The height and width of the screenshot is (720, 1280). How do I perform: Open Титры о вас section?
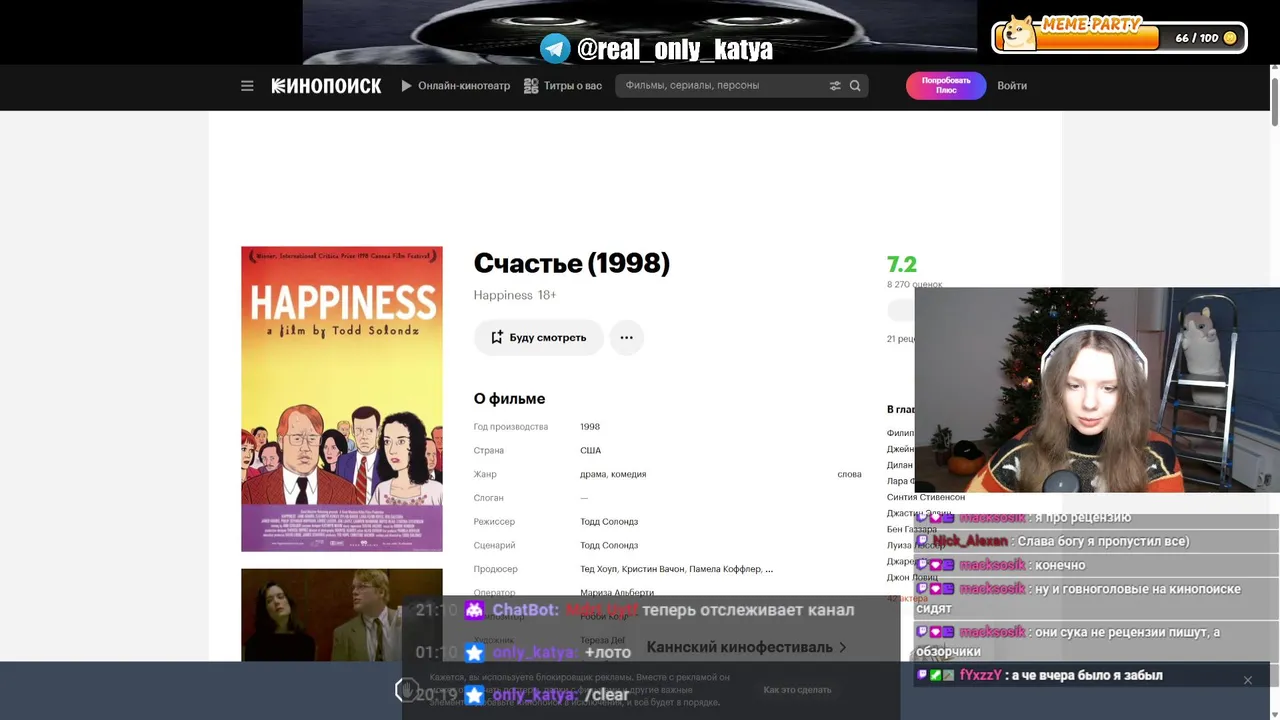pyautogui.click(x=563, y=86)
